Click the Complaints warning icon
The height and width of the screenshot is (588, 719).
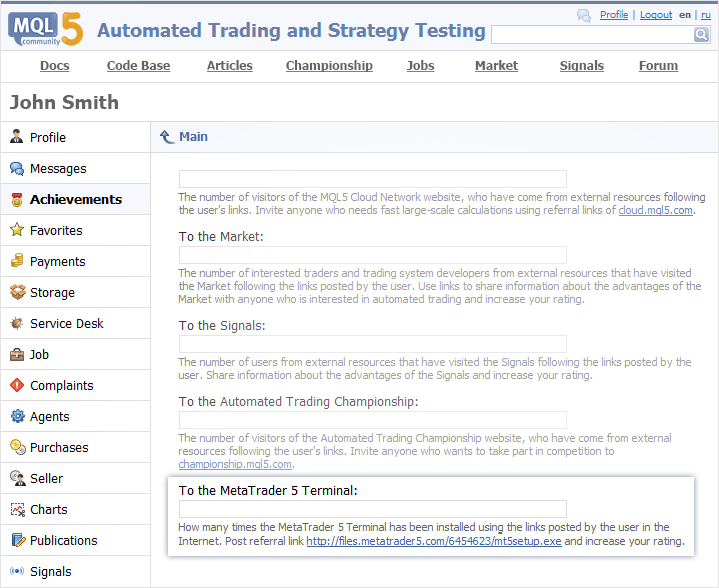pos(17,386)
